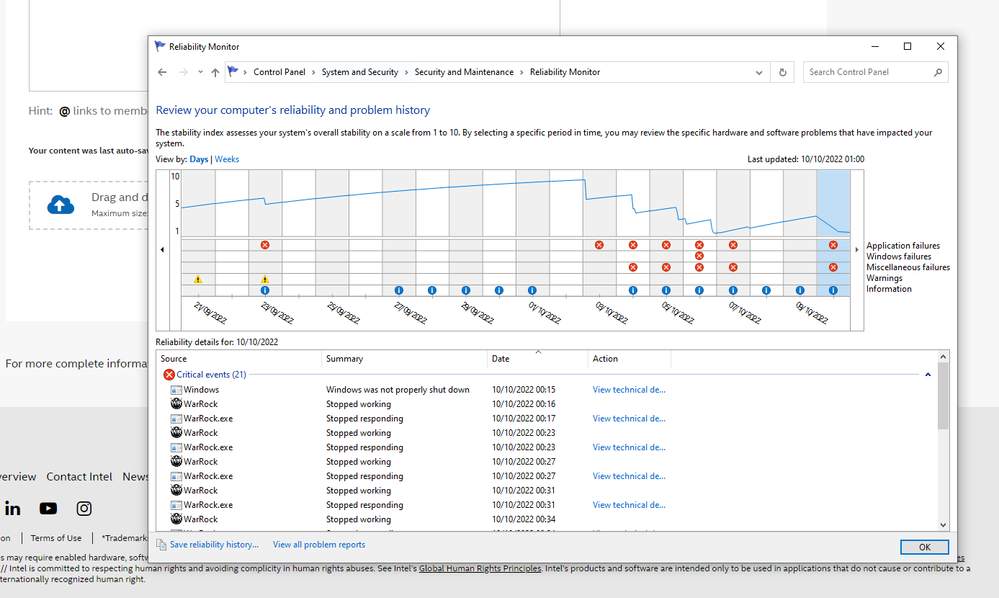The image size is (999, 598).
Task: Open Save reliability history link
Action: (214, 545)
